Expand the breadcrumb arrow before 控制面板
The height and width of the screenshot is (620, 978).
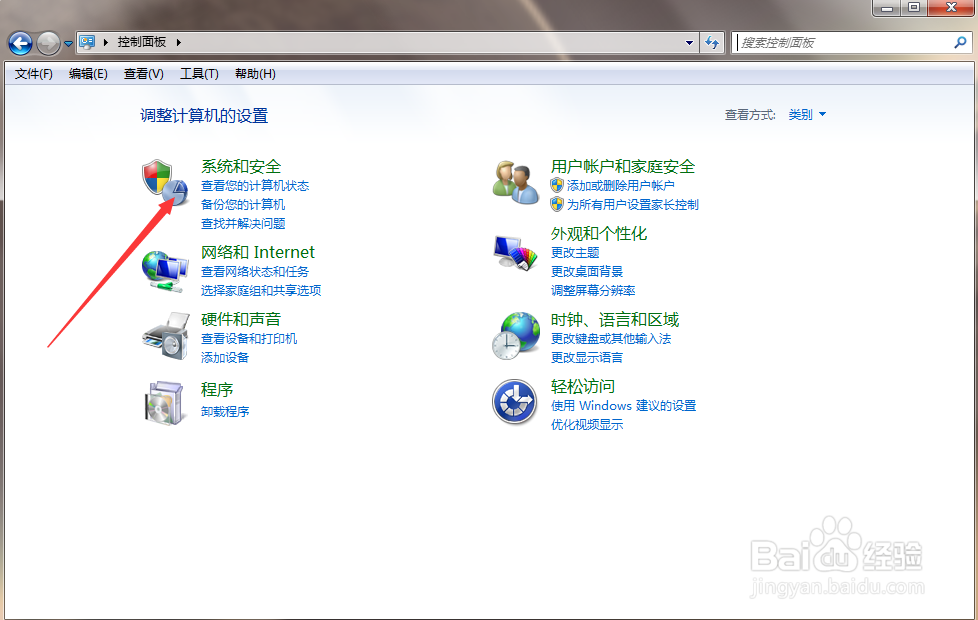[105, 42]
